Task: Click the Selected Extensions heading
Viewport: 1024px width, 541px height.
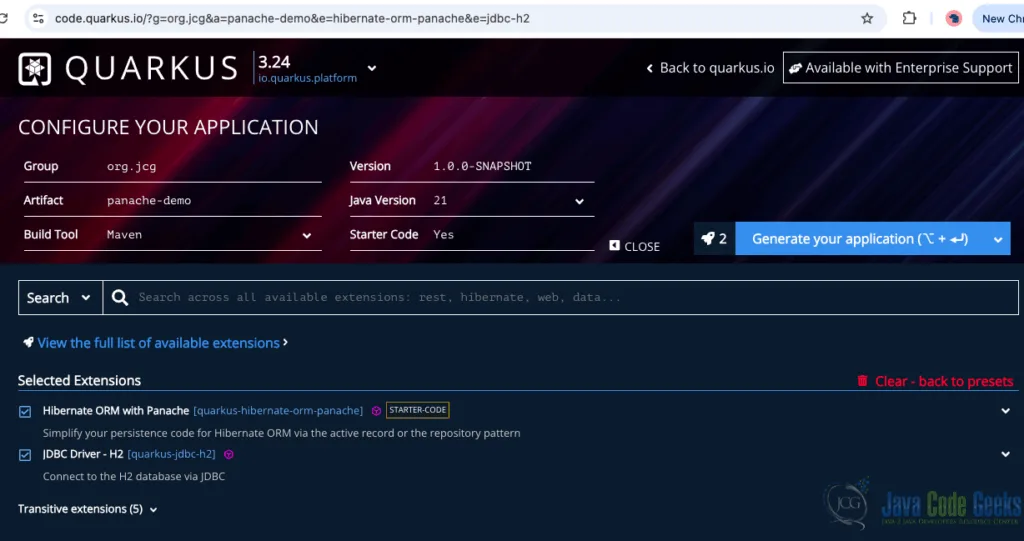Action: pyautogui.click(x=79, y=380)
